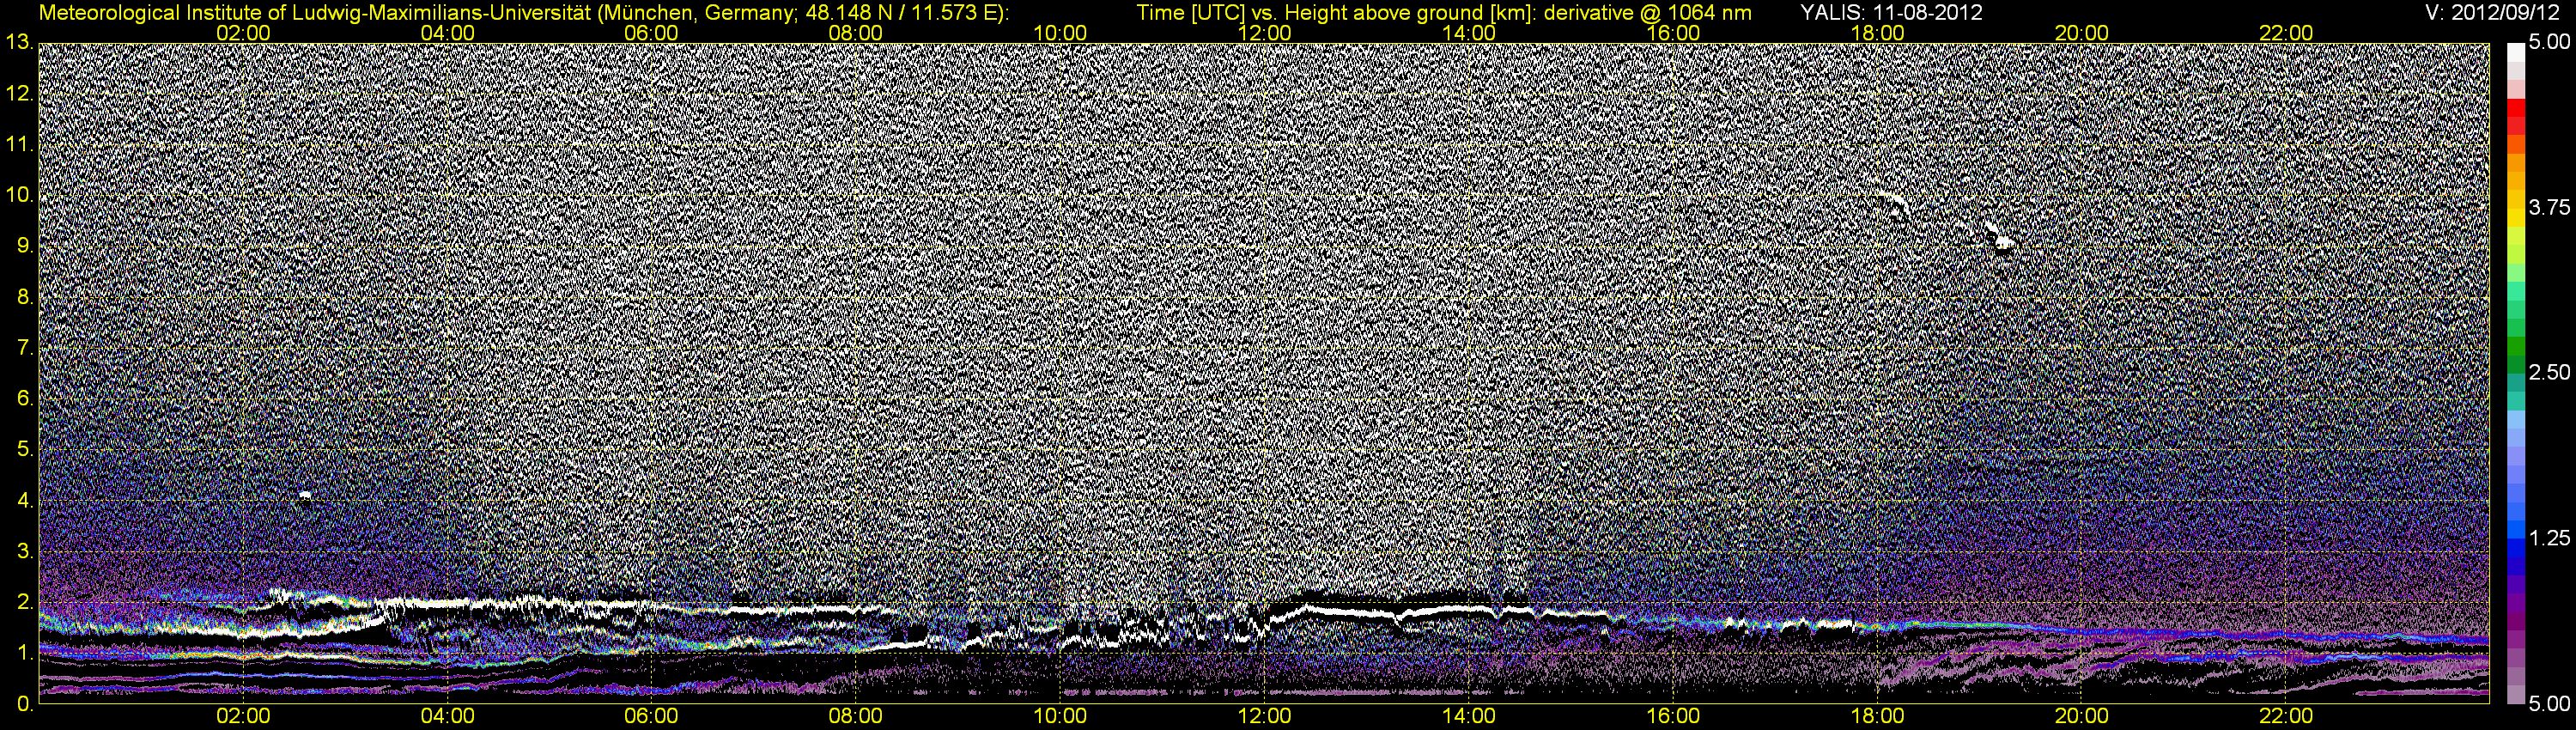The image size is (2576, 730).
Task: Click the 1.25 colorbar value
Action: (2549, 539)
